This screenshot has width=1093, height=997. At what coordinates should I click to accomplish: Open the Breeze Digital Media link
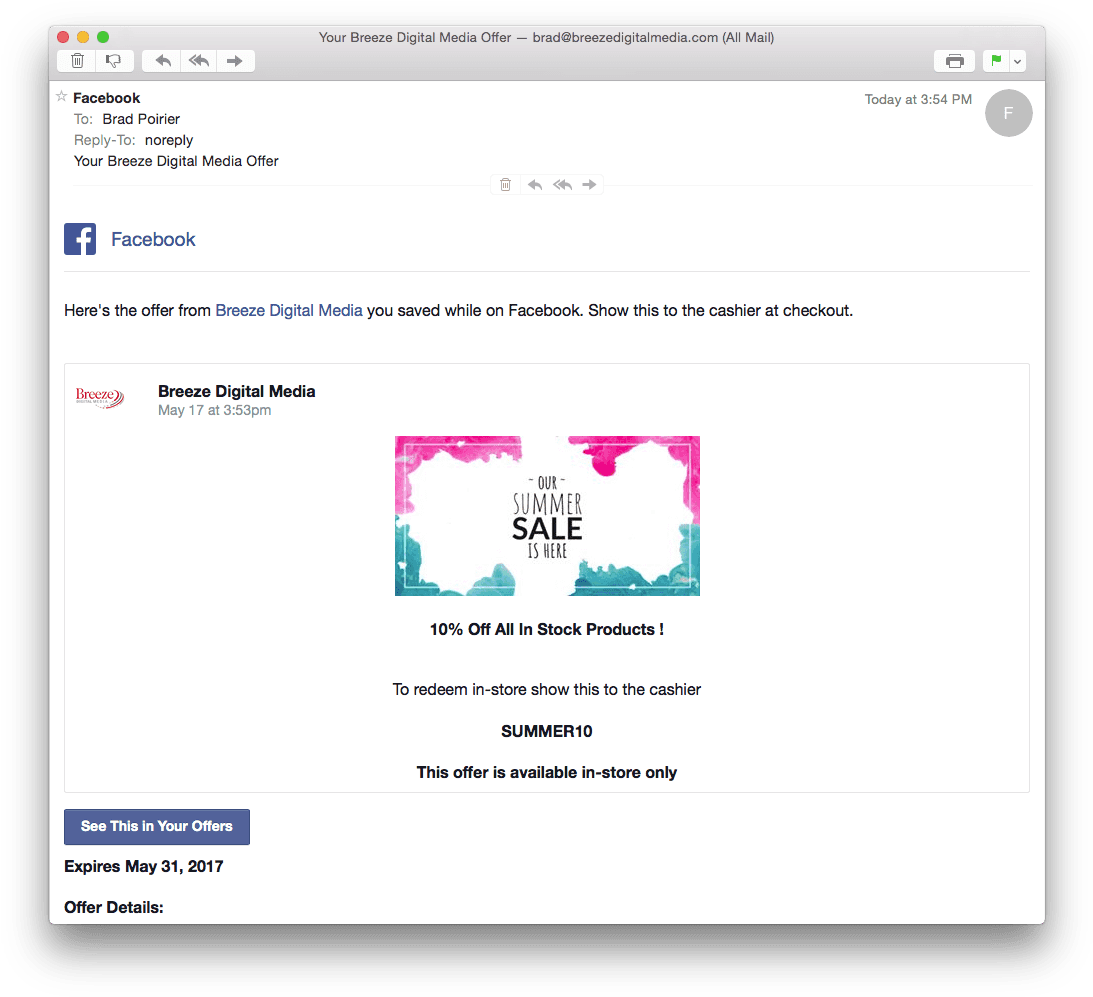tap(288, 310)
